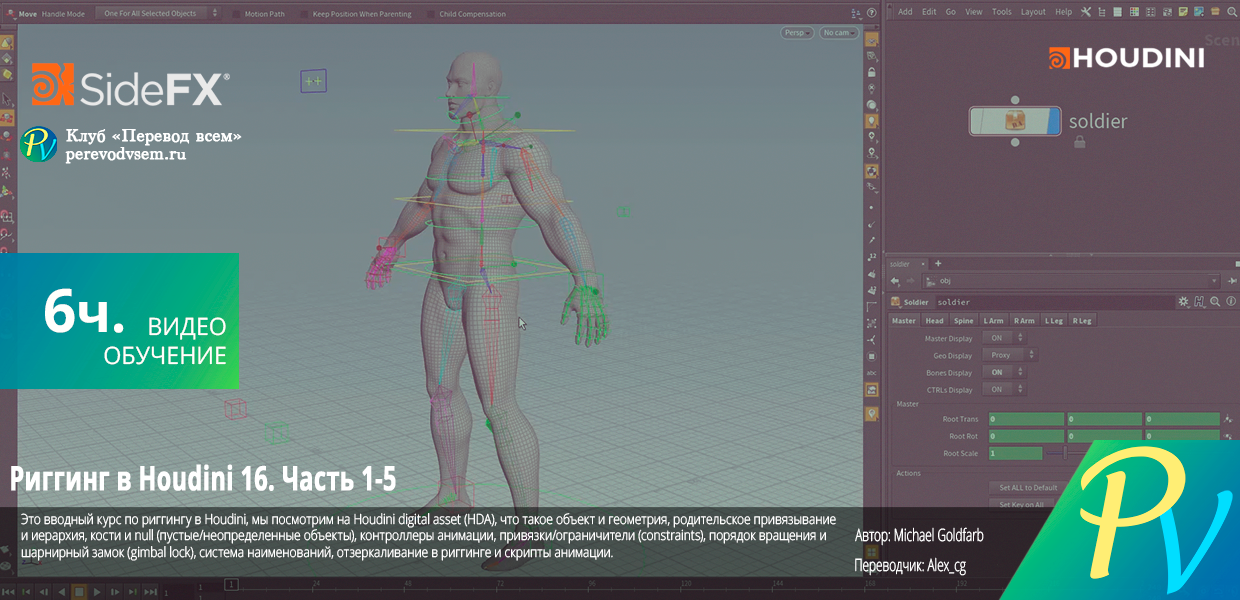The image size is (1240, 600).
Task: Click the parameter info icon
Action: [1229, 302]
